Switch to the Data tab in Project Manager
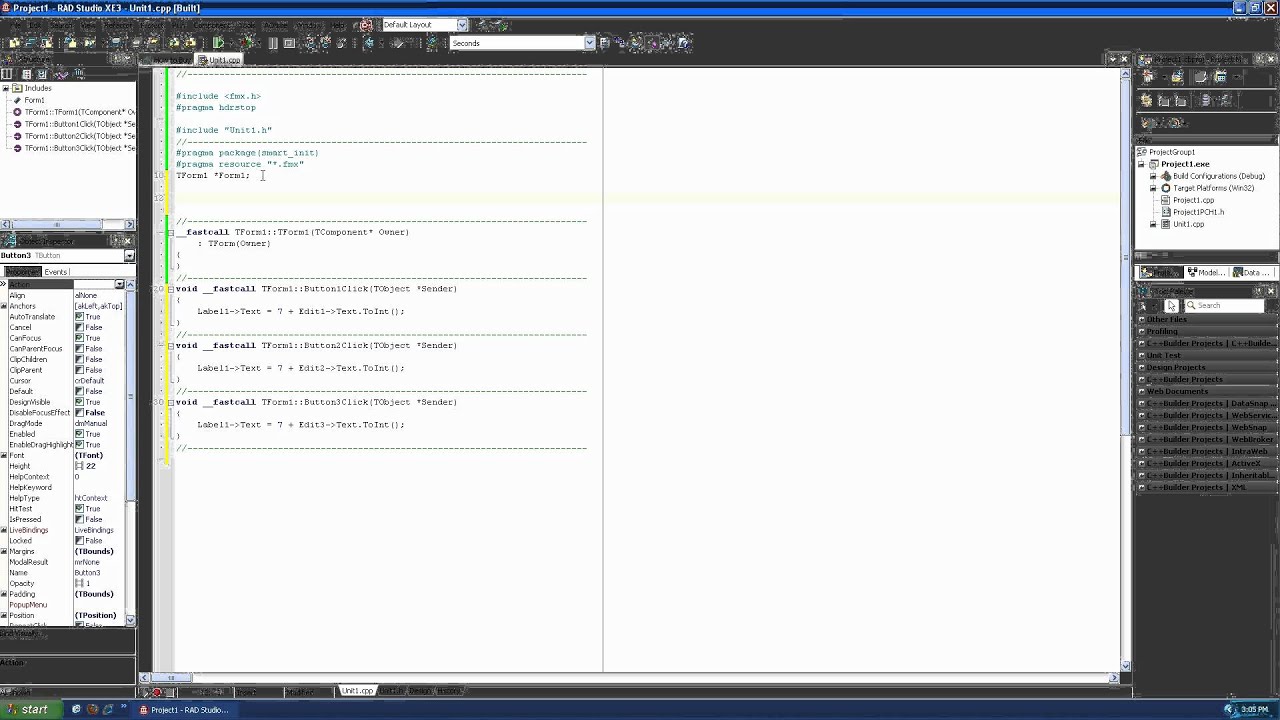Viewport: 1280px width, 720px height. (x=1250, y=272)
